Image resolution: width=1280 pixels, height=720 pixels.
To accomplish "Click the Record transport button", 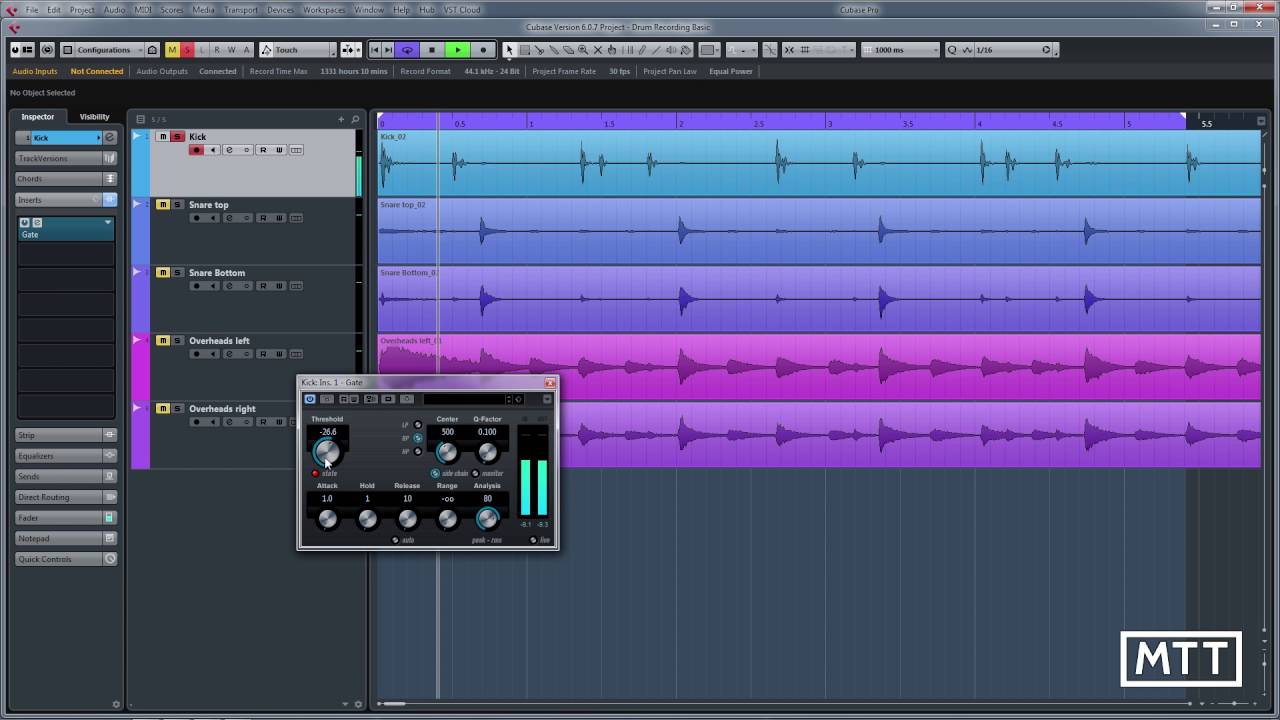I will (x=483, y=50).
